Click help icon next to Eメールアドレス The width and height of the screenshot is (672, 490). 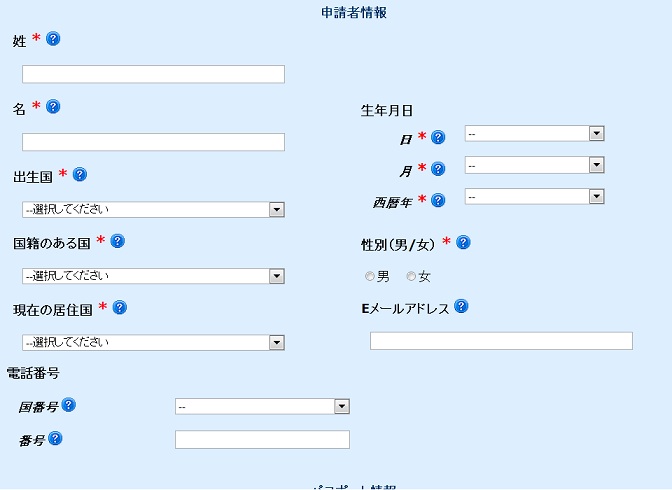(461, 306)
